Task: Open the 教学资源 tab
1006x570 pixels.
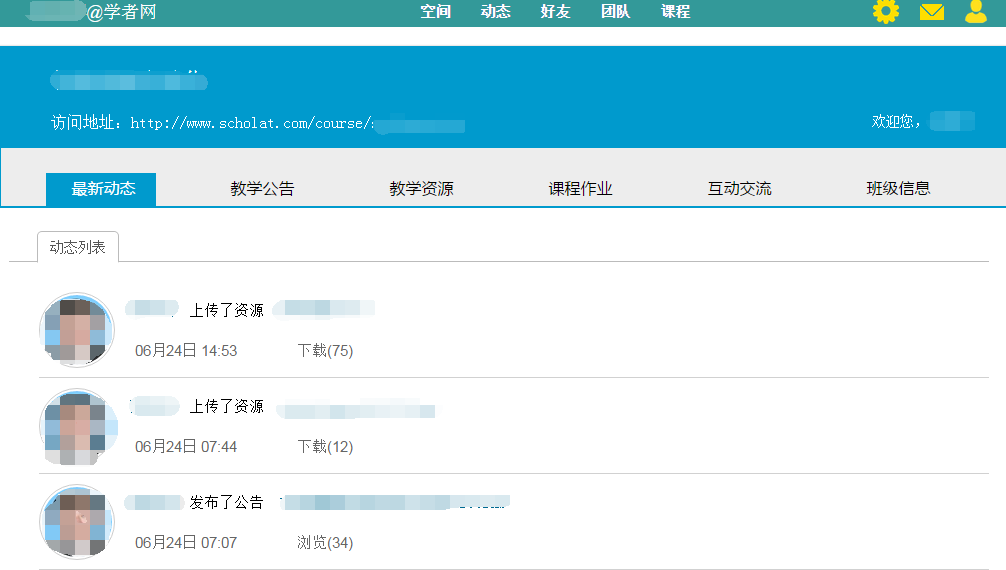Action: pos(421,188)
